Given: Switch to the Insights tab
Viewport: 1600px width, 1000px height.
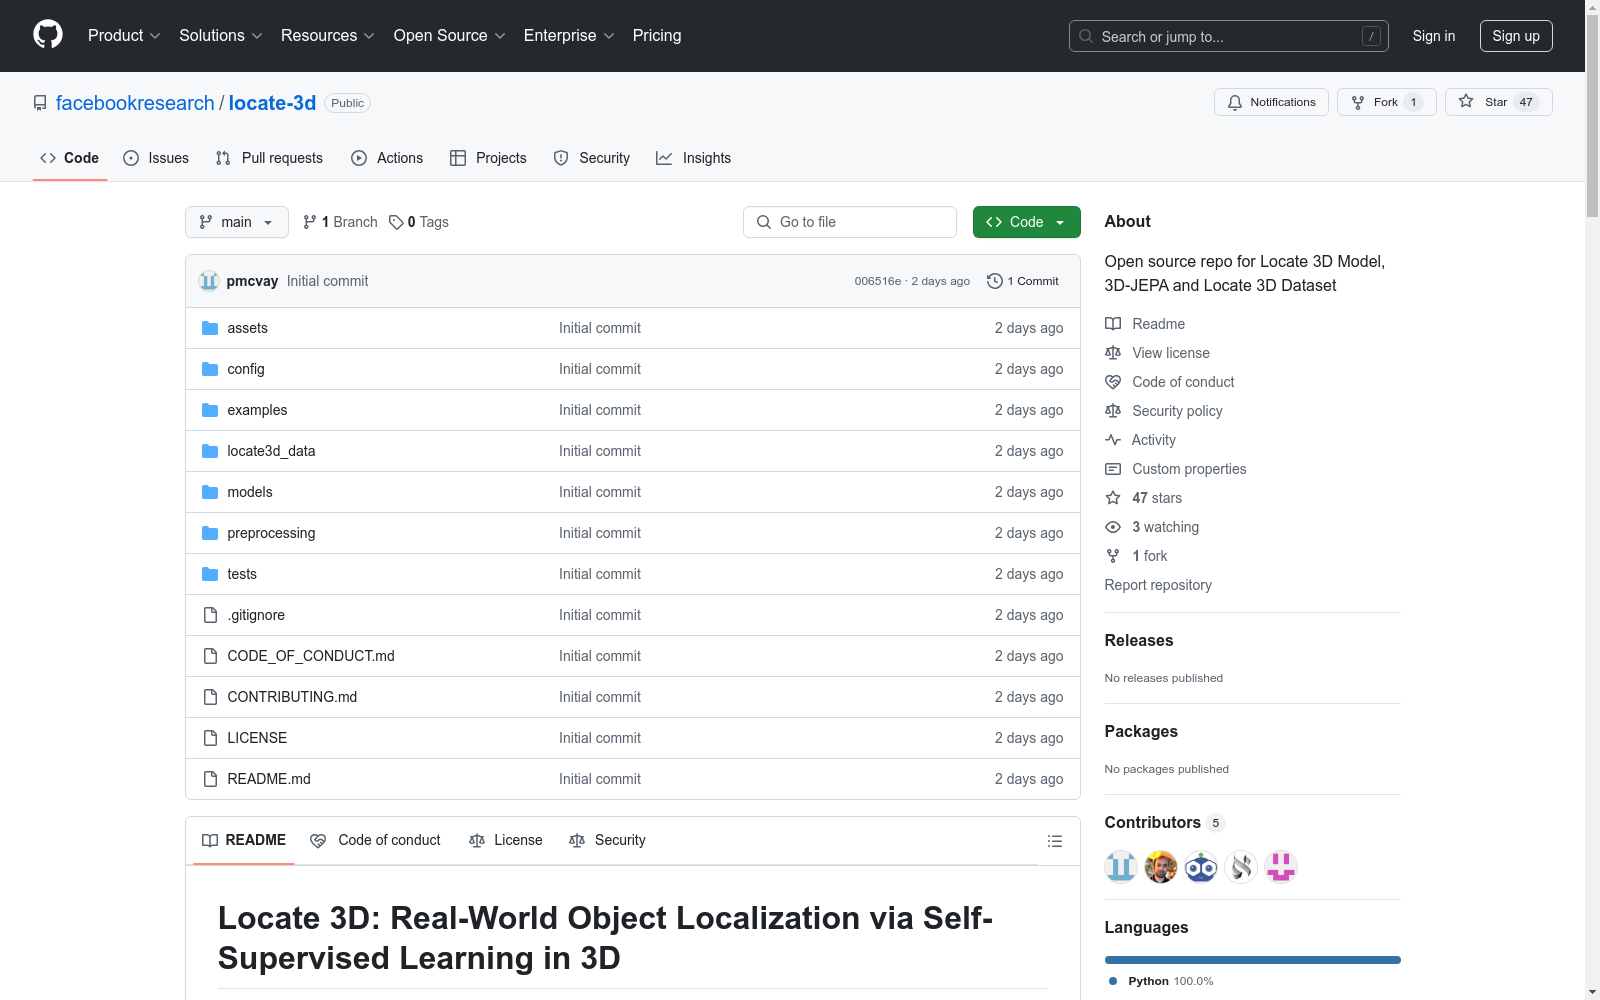Looking at the screenshot, I should [693, 158].
